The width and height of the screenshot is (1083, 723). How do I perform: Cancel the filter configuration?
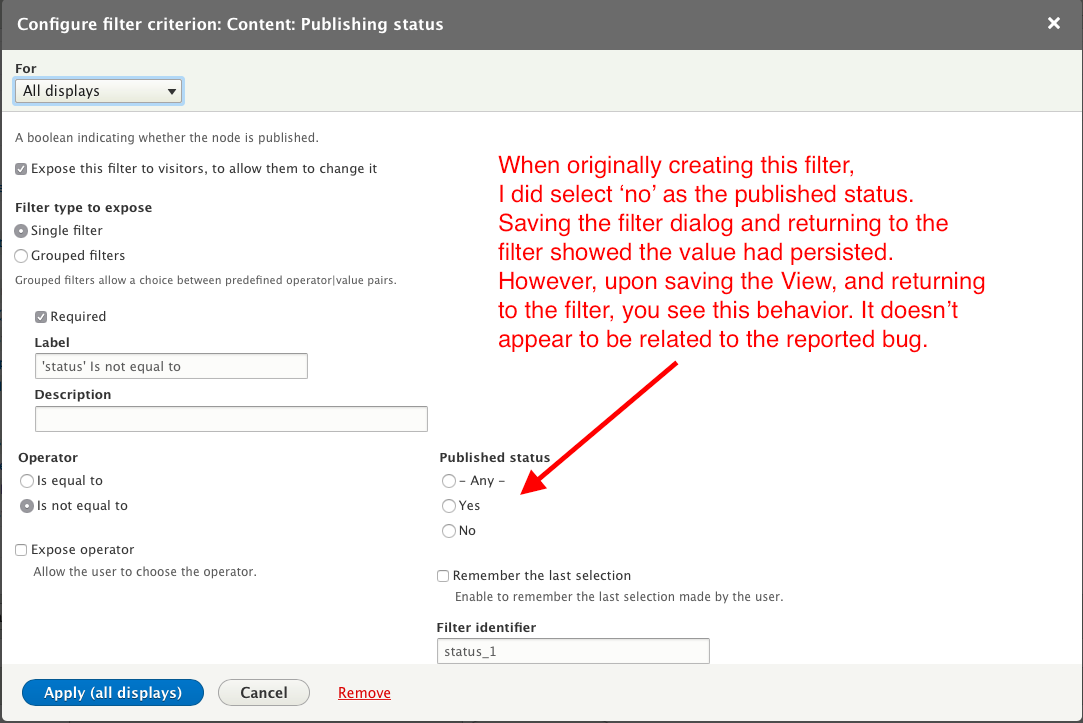(x=264, y=693)
